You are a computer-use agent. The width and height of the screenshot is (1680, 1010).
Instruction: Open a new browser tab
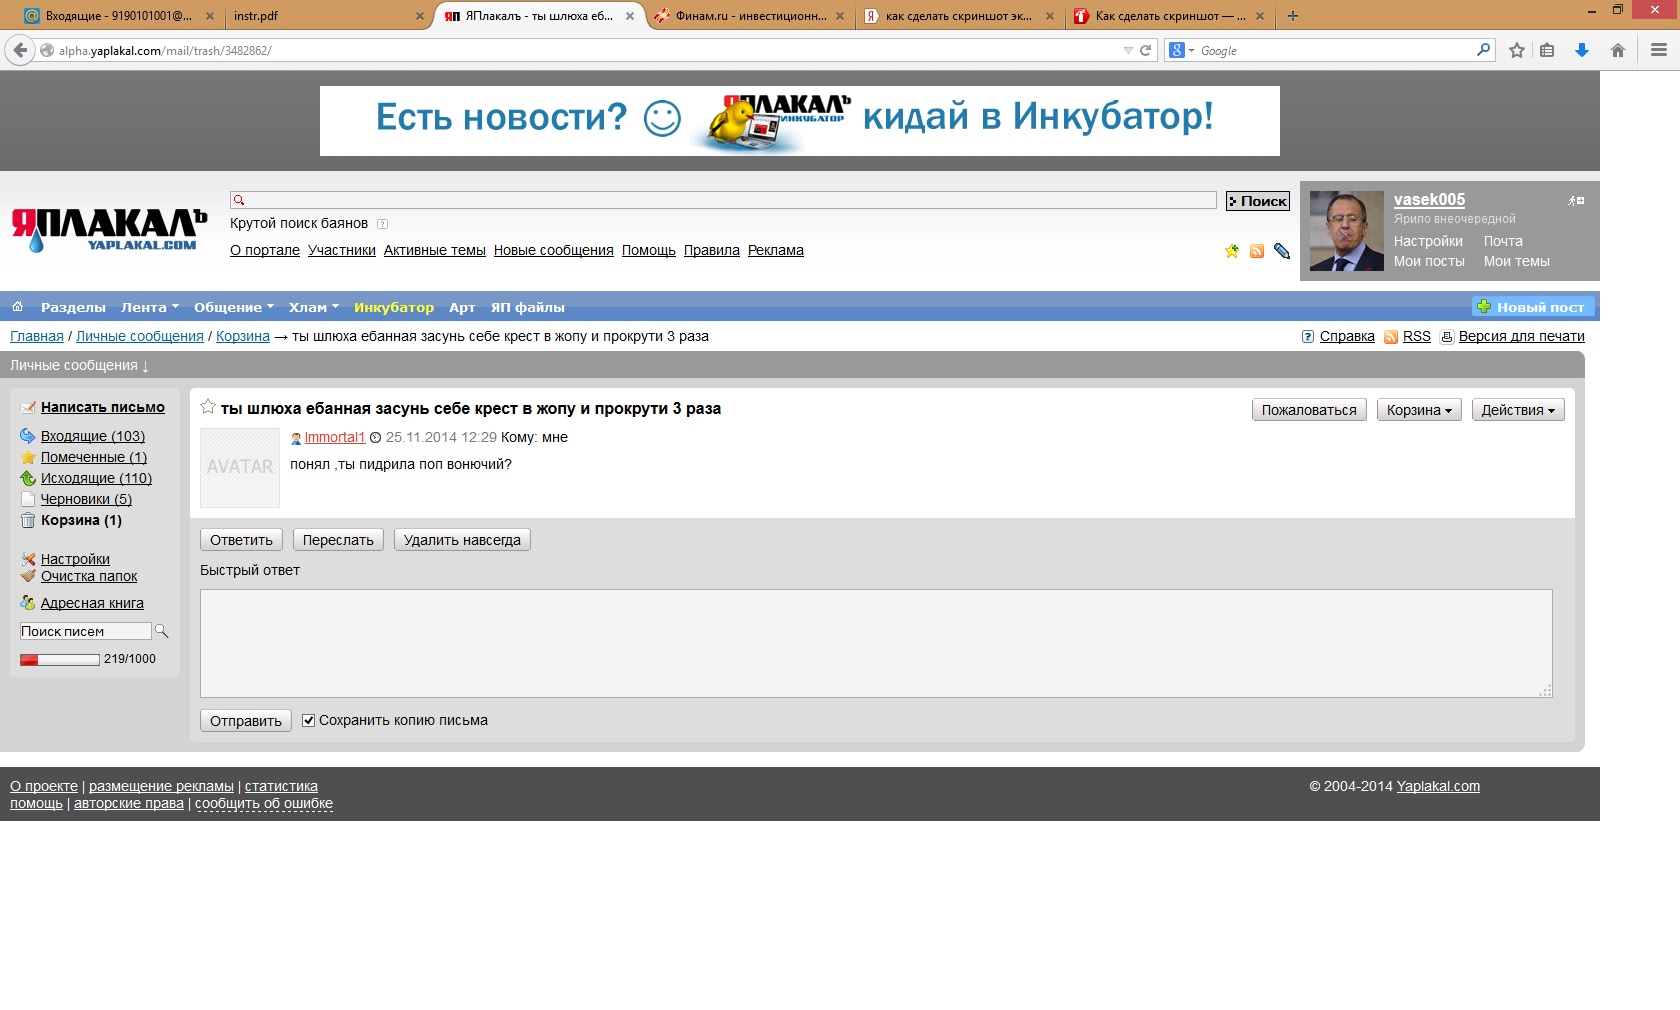(1293, 16)
